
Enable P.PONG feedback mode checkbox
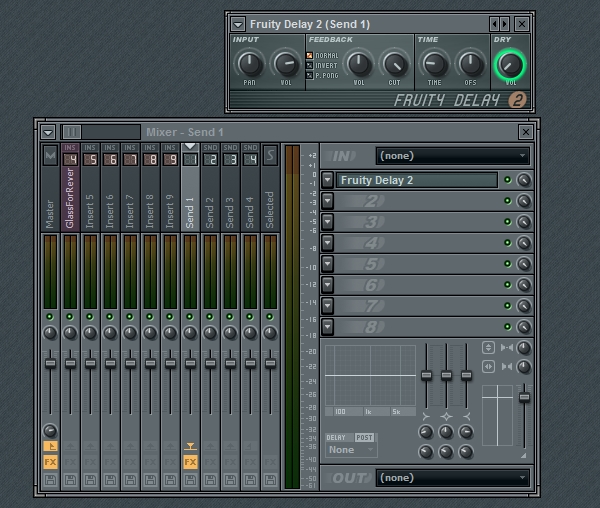tap(310, 75)
